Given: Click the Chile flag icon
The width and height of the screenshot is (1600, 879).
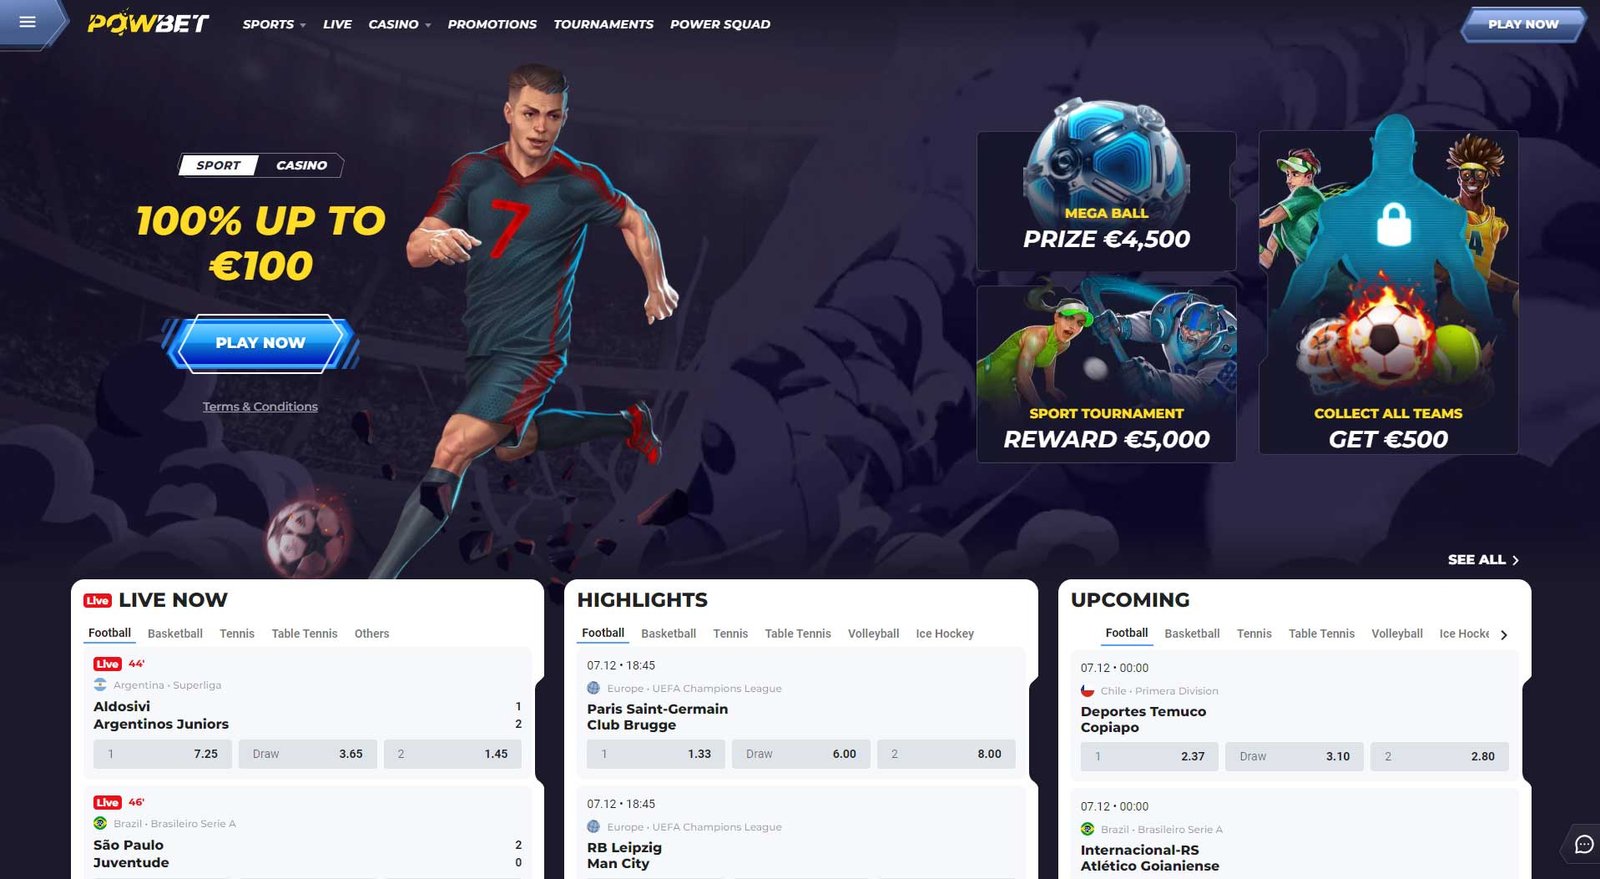Looking at the screenshot, I should 1087,691.
